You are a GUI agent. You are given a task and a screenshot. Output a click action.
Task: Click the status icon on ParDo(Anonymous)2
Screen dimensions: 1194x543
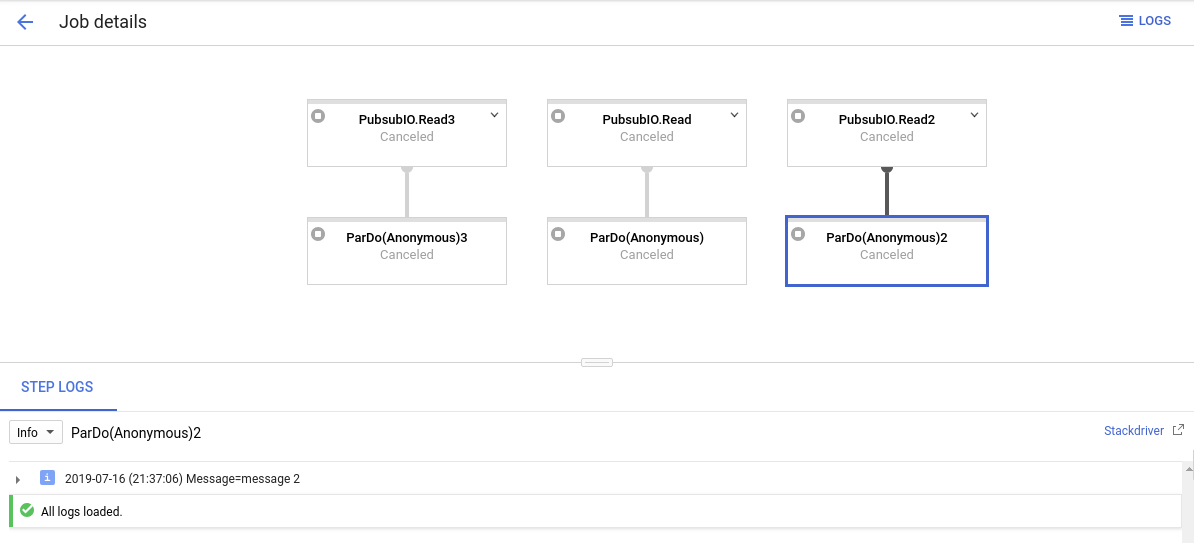798,234
